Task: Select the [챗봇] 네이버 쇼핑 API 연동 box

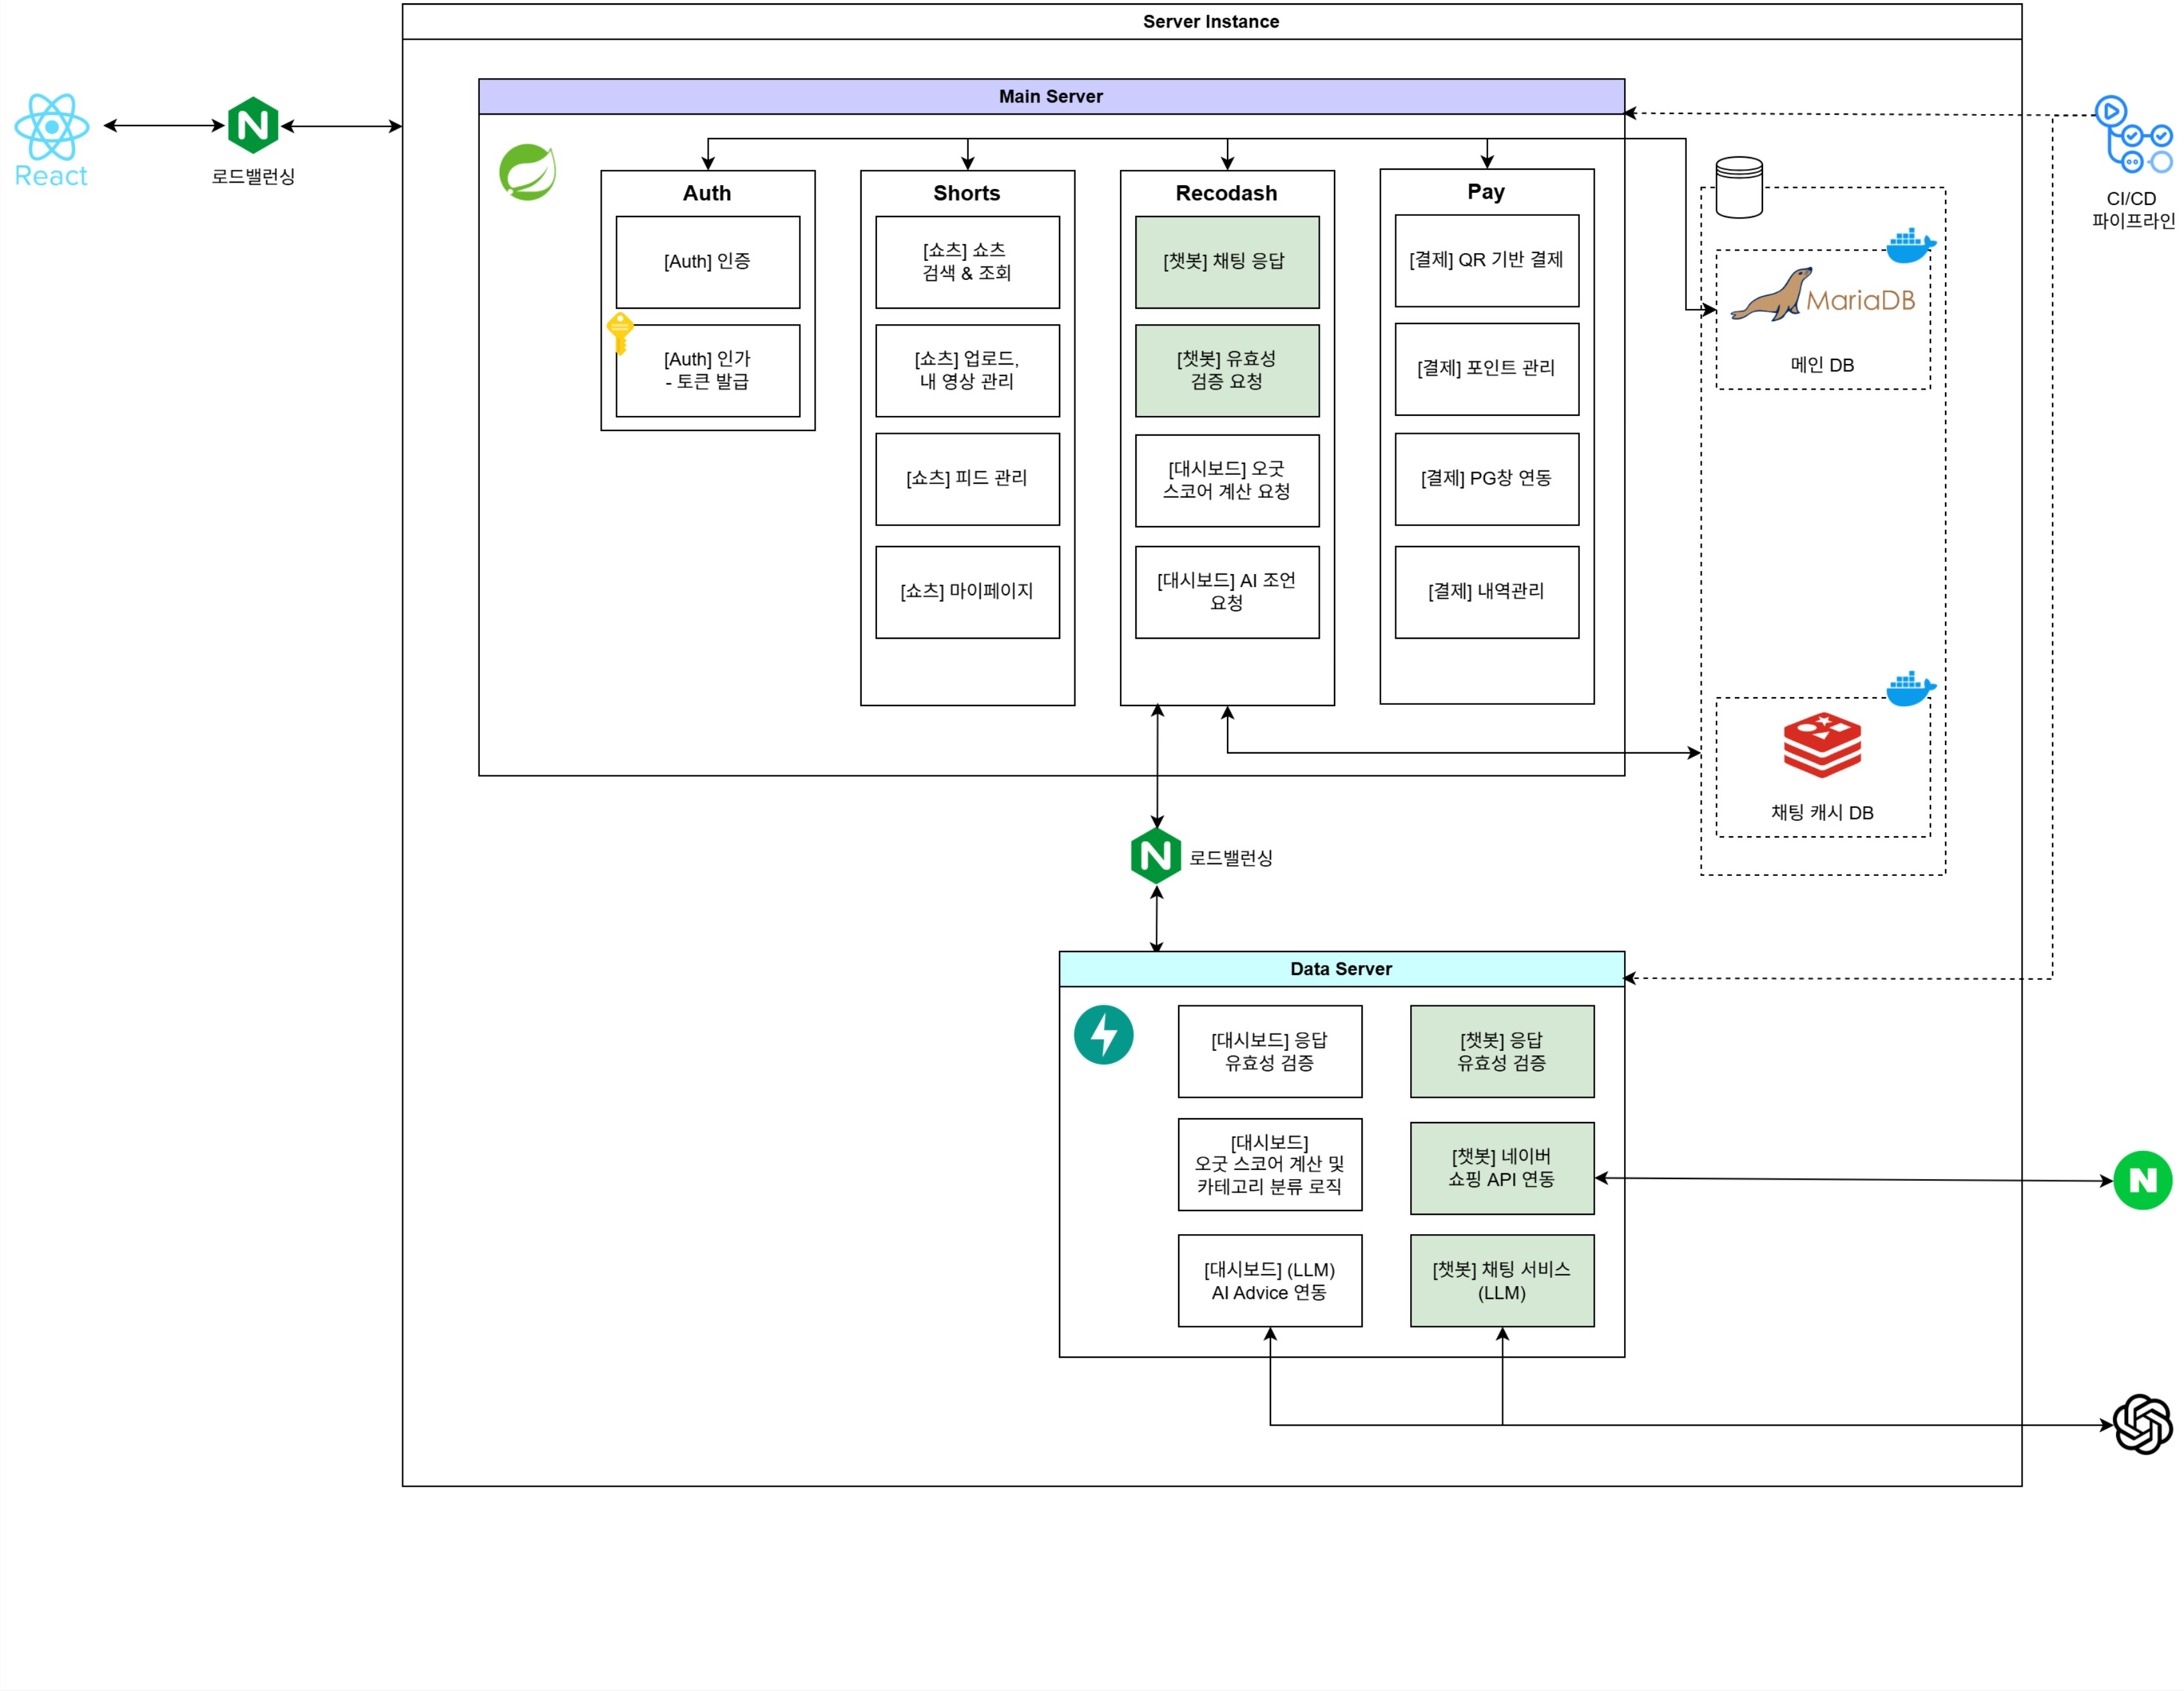Action: click(1501, 1168)
